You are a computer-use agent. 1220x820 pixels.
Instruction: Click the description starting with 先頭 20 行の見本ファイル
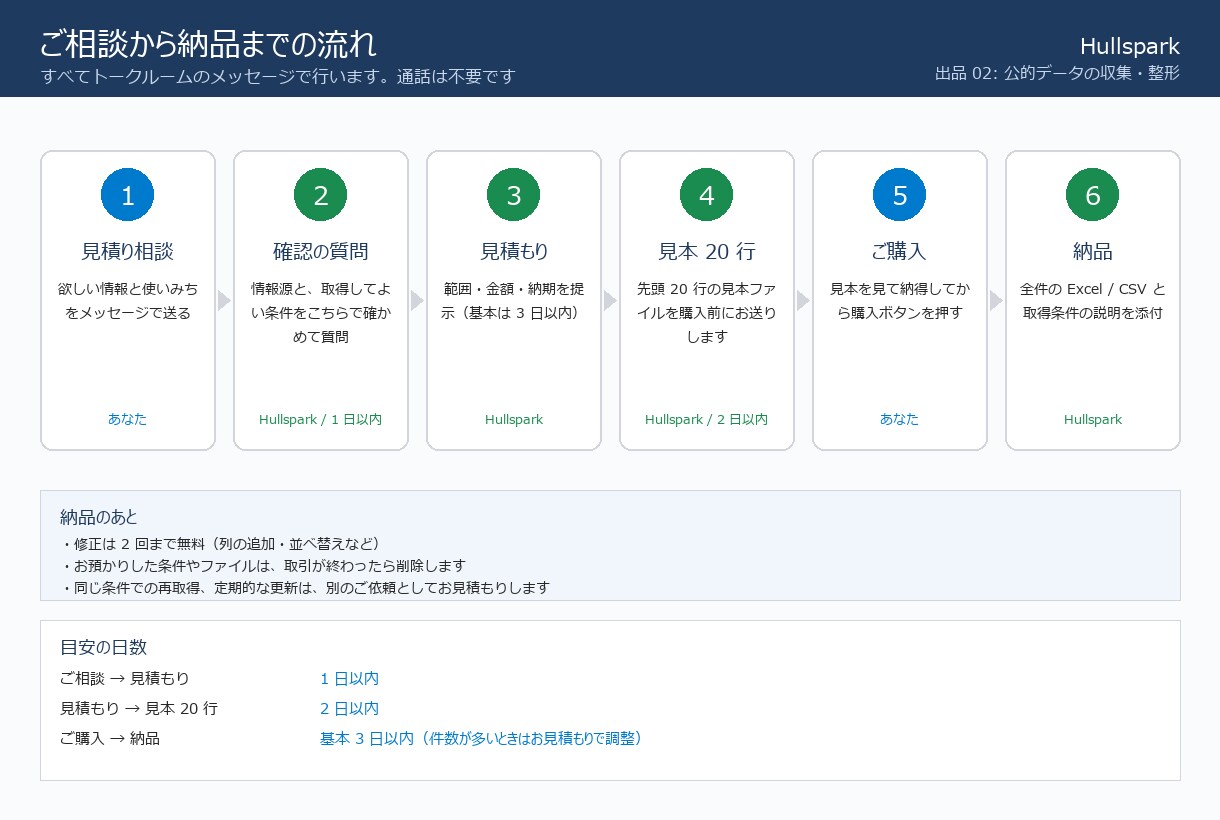(707, 312)
